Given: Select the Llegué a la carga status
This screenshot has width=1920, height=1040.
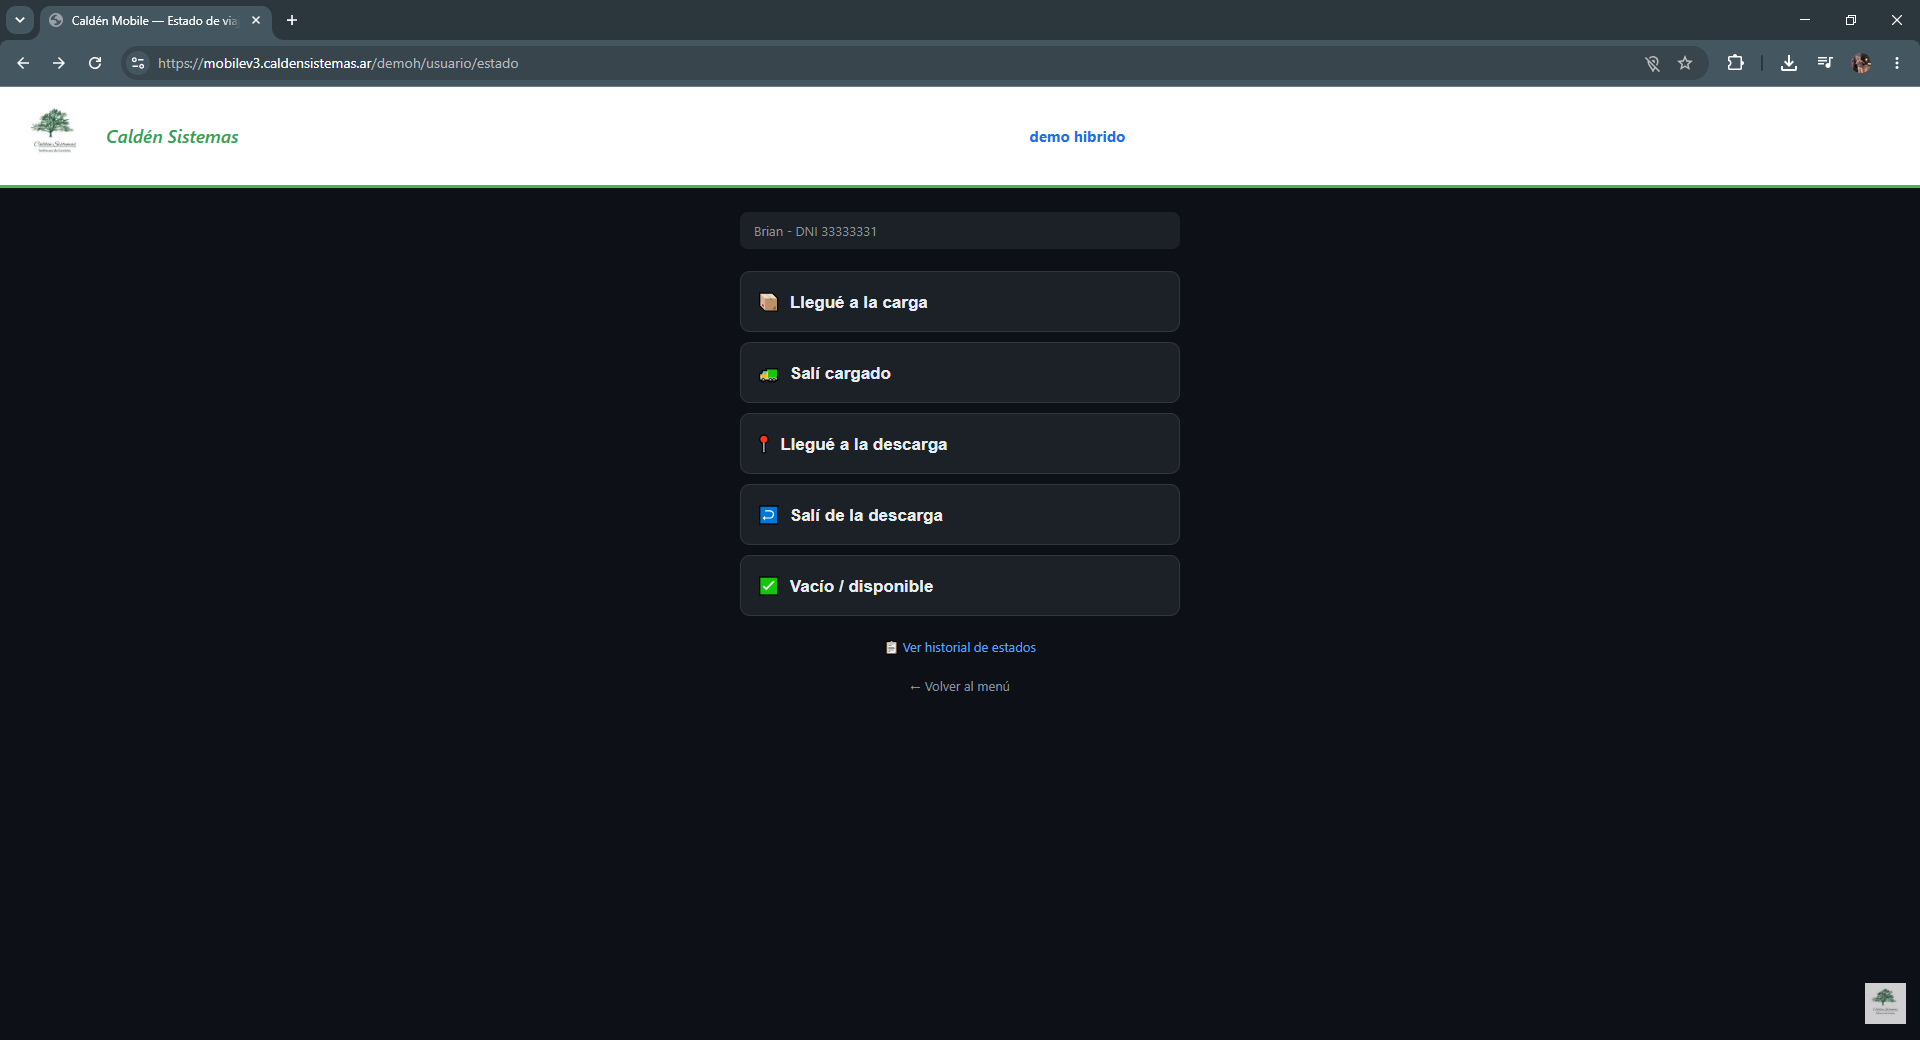Looking at the screenshot, I should tap(960, 302).
